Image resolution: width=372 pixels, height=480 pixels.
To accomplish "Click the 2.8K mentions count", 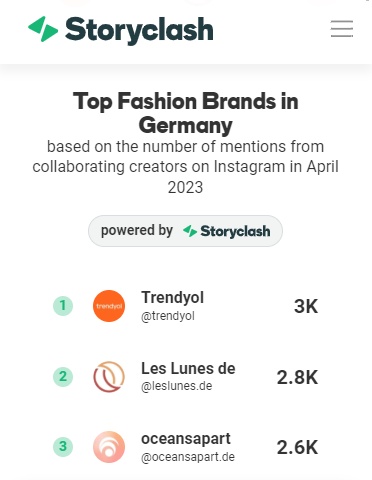I will click(x=297, y=377).
